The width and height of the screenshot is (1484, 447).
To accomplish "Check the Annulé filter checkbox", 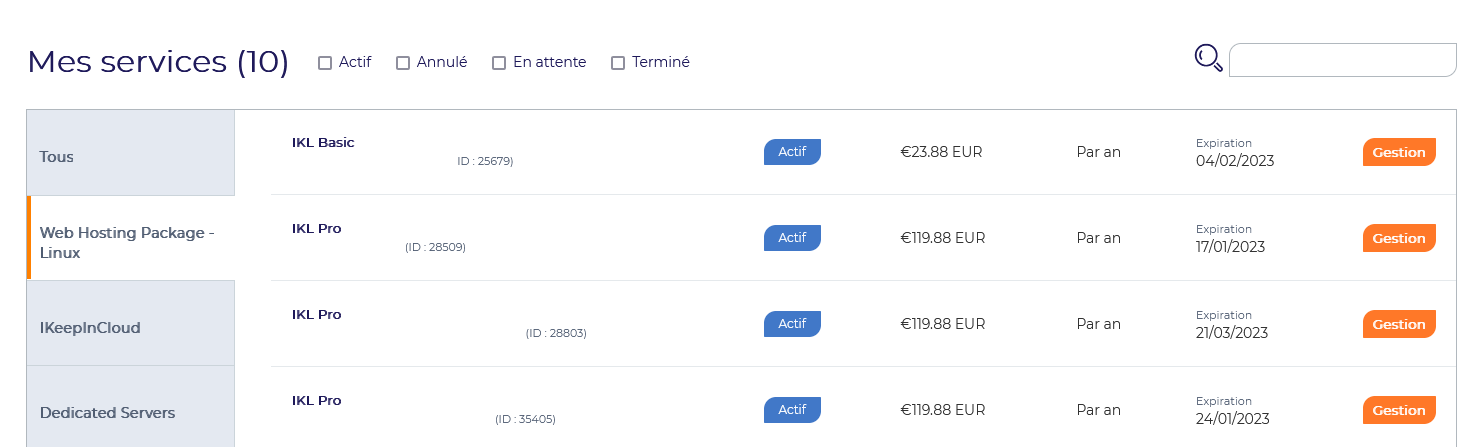I will (403, 63).
